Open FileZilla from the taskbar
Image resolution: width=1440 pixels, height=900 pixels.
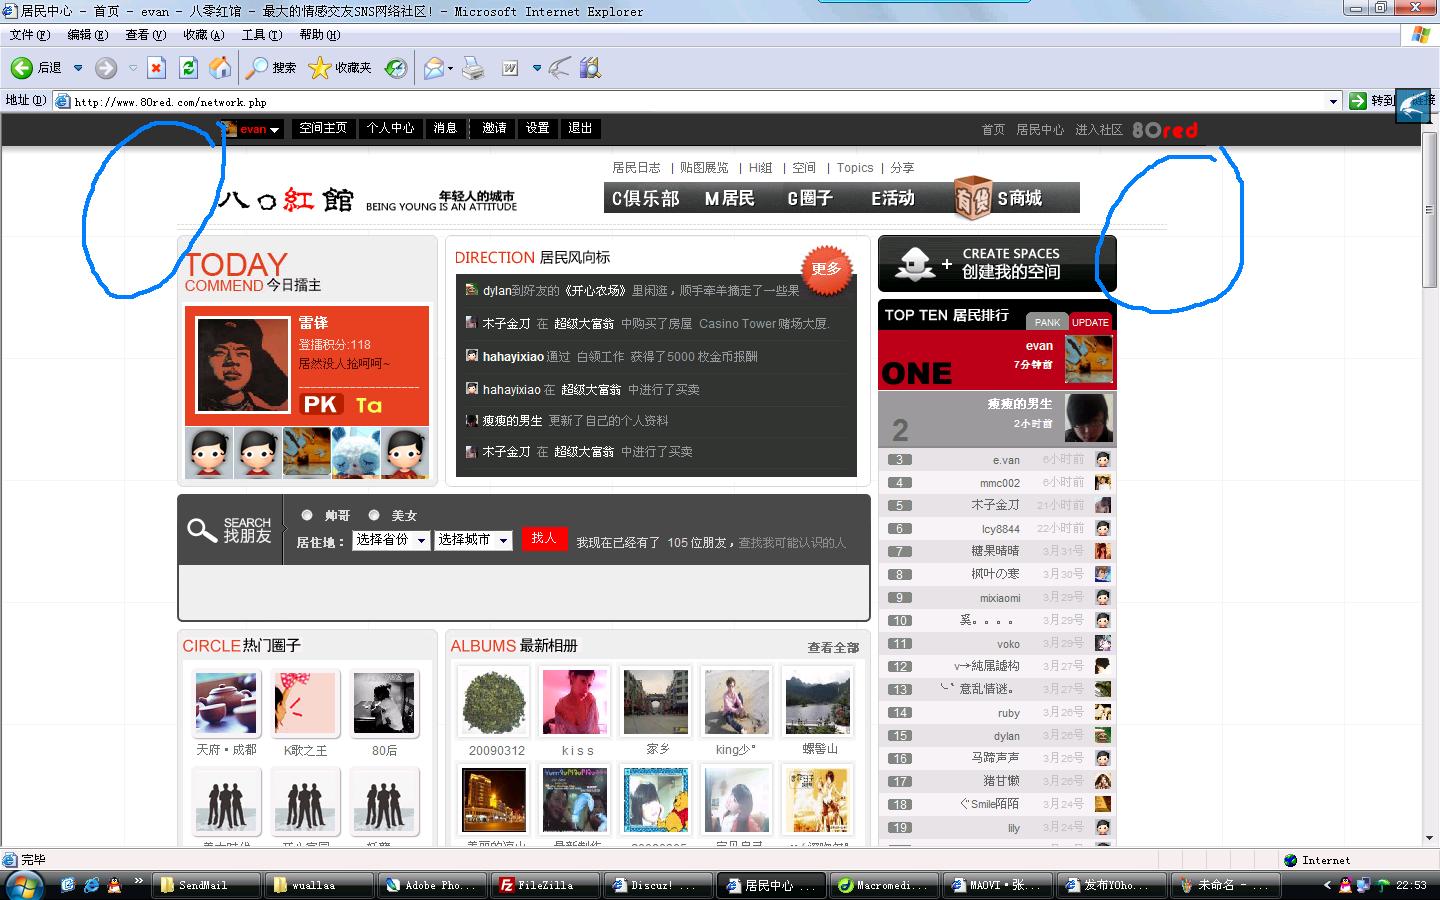545,885
